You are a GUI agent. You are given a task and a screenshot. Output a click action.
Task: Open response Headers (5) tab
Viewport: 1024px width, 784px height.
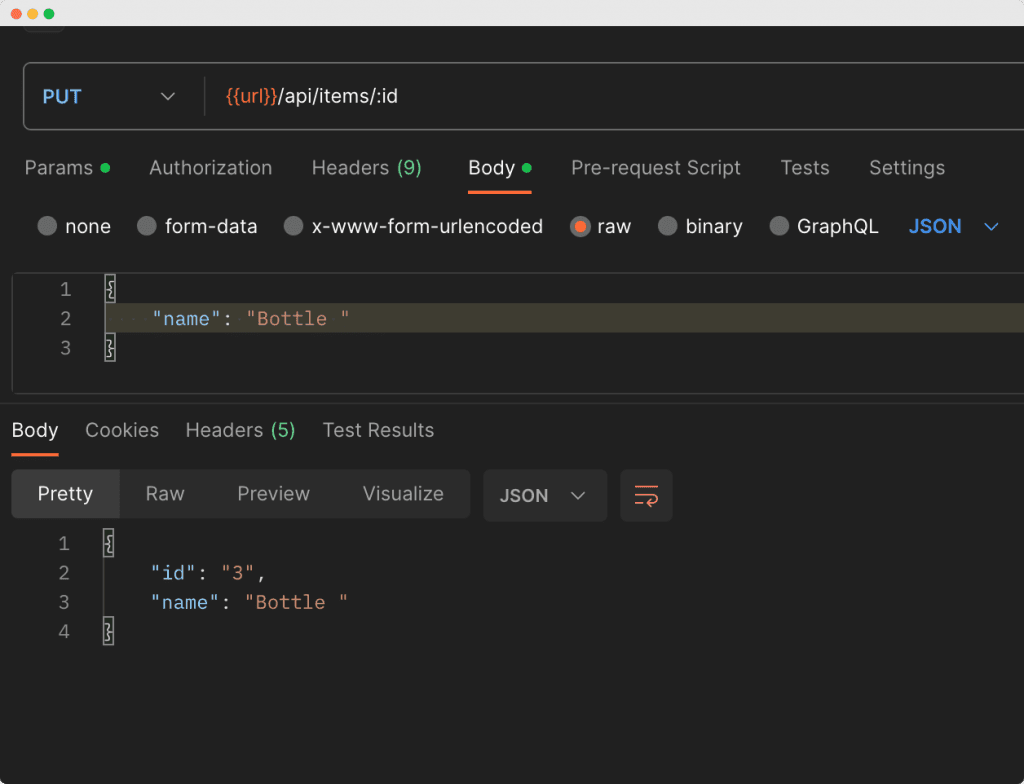[x=240, y=430]
